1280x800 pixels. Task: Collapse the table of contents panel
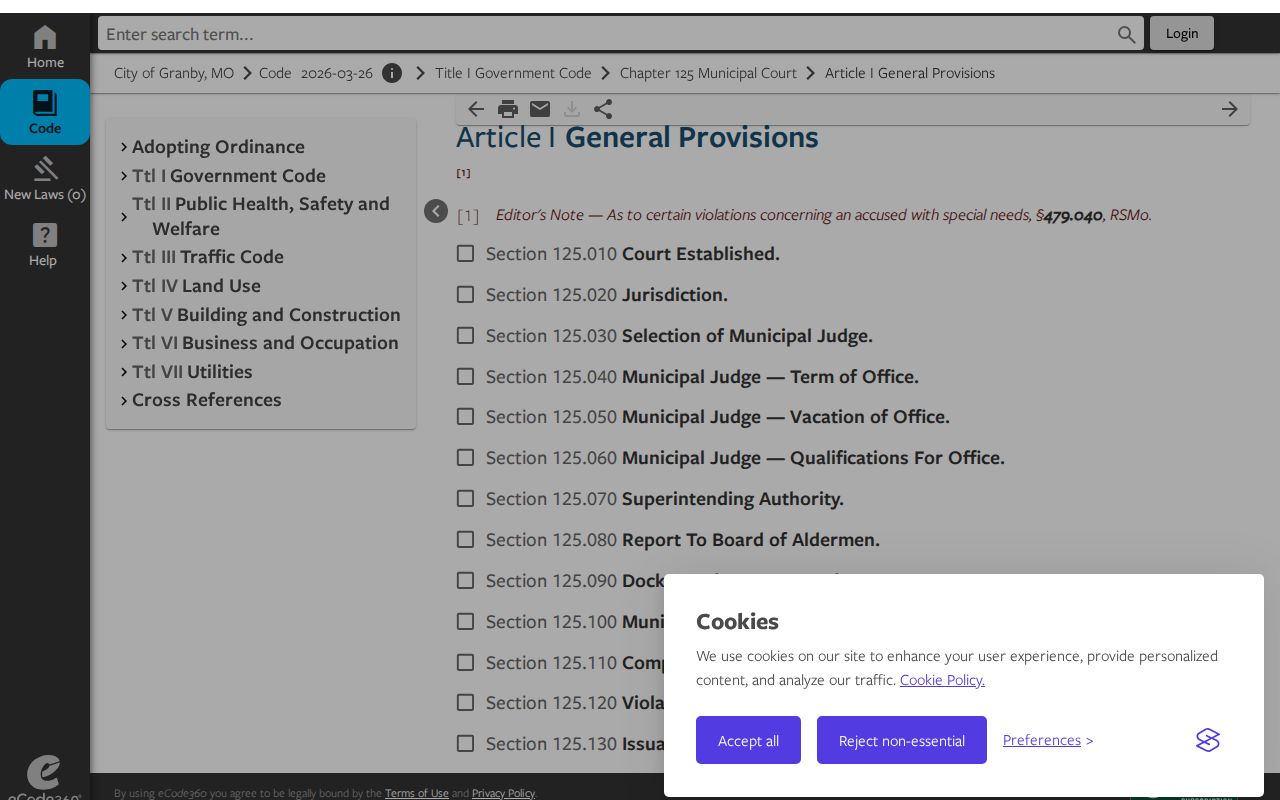(x=436, y=211)
